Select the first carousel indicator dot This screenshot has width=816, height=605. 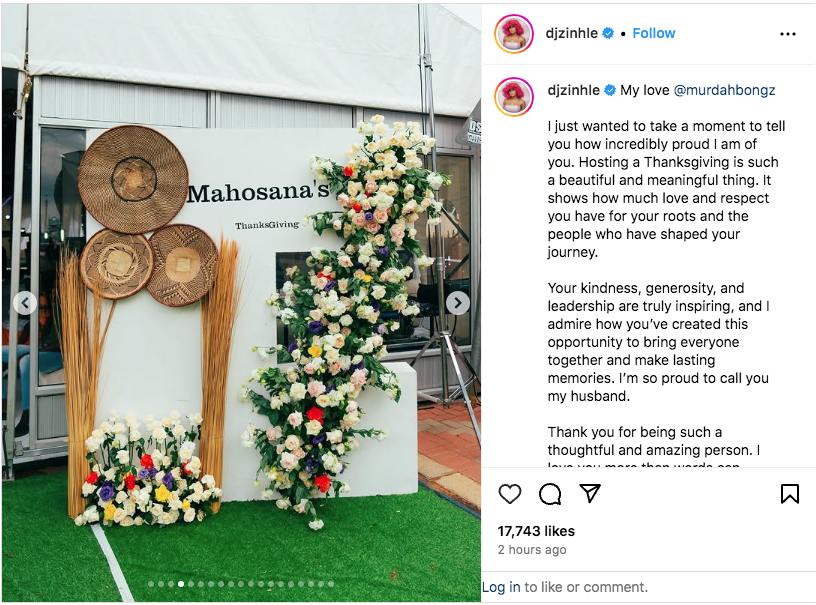click(x=151, y=584)
